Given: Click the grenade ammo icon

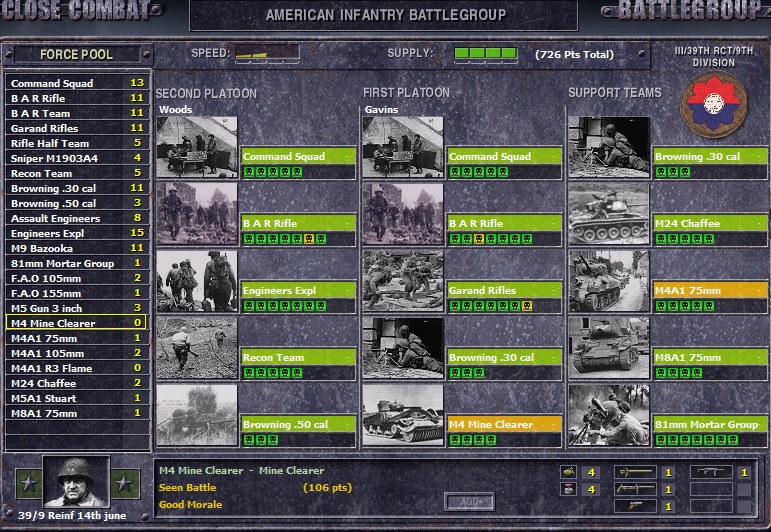Looking at the screenshot, I should [x=568, y=472].
